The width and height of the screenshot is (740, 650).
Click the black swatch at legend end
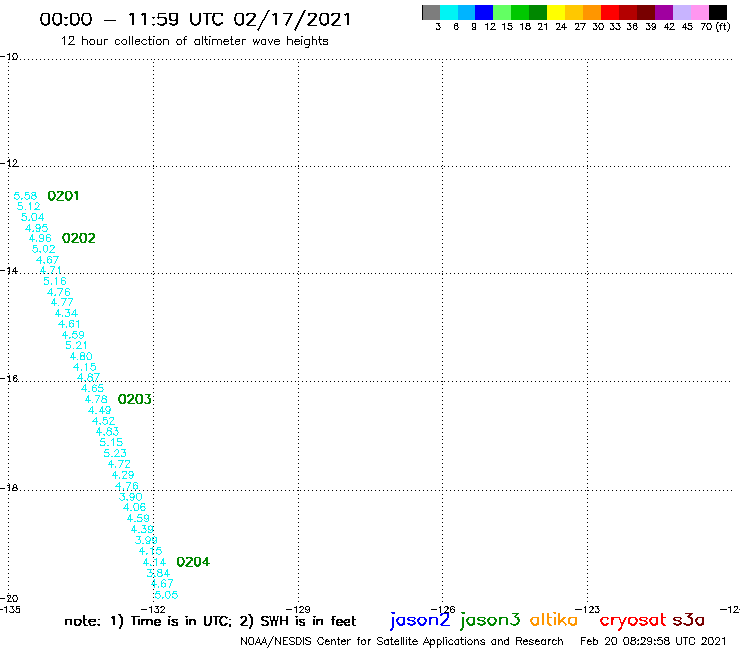pyautogui.click(x=717, y=12)
